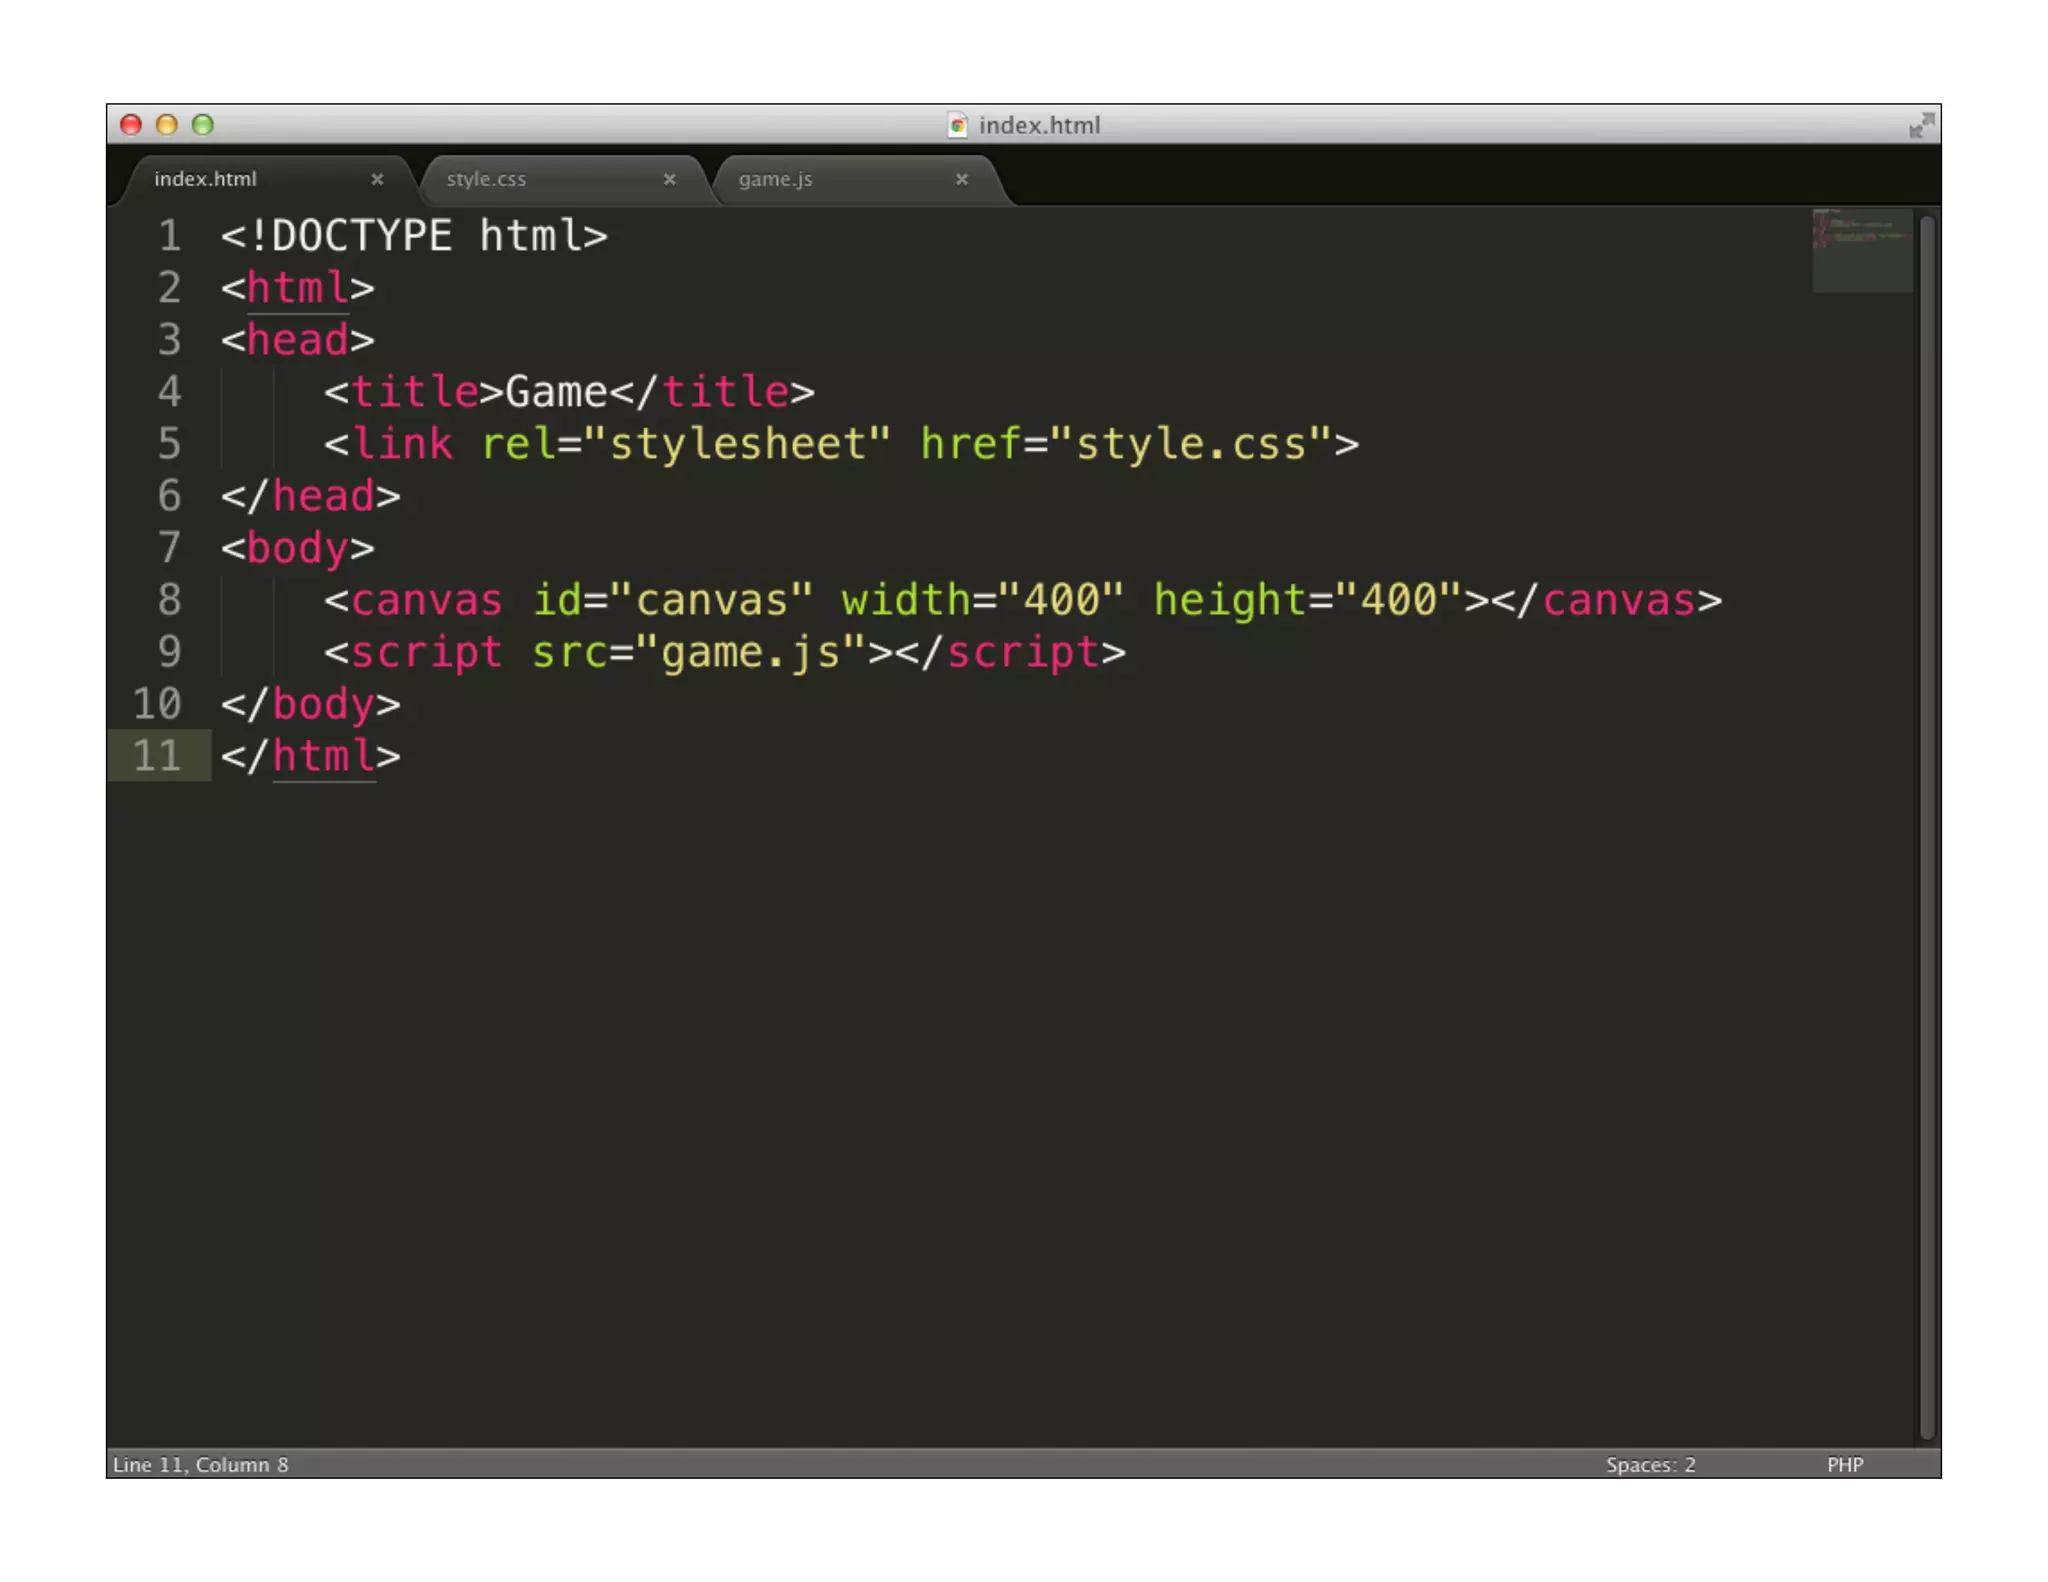Click the opening head tag on line 3
The image size is (2048, 1582).
click(x=297, y=340)
